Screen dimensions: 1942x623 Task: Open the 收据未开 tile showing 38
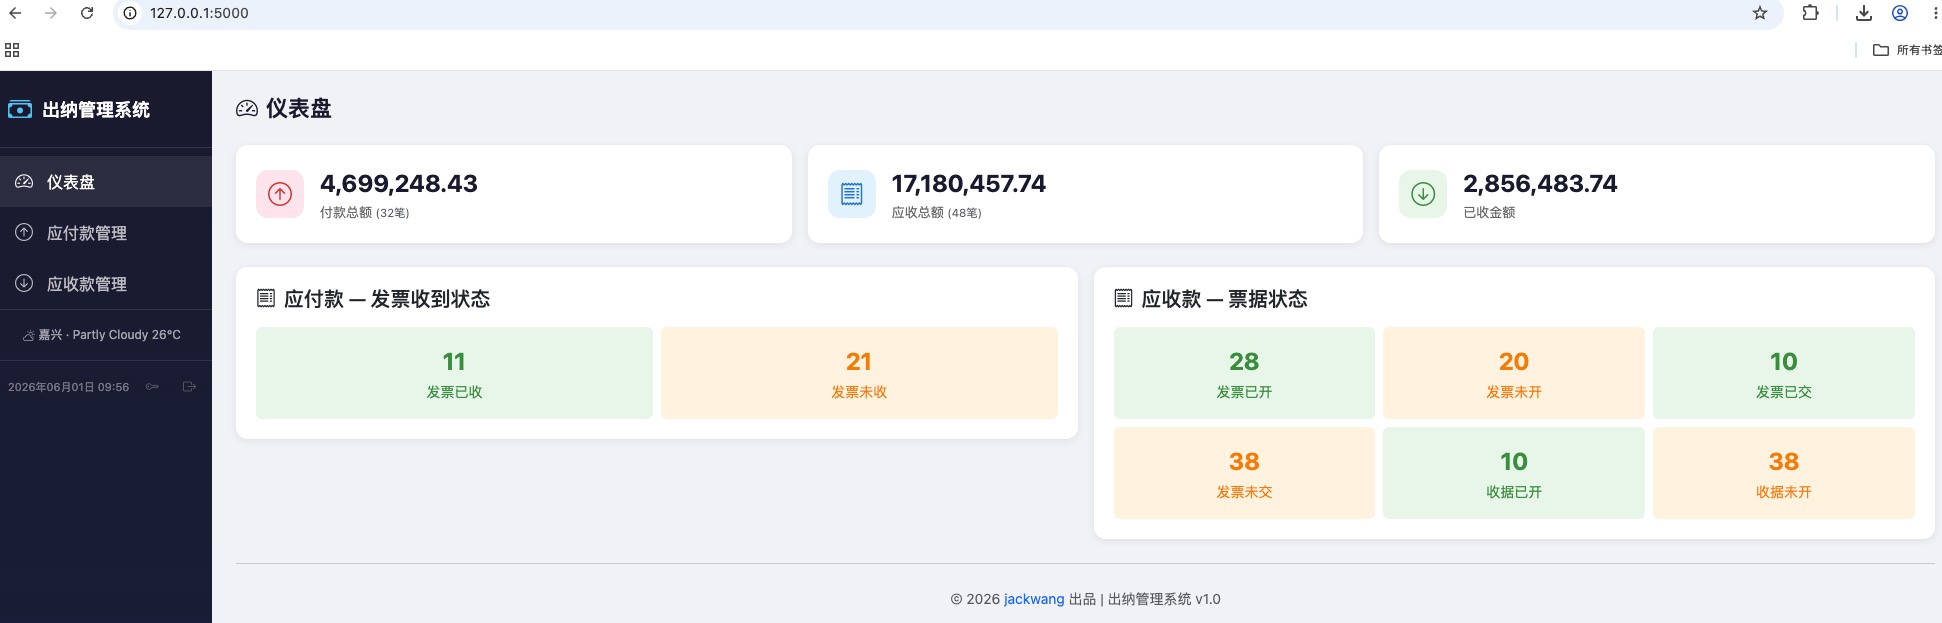pyautogui.click(x=1784, y=473)
